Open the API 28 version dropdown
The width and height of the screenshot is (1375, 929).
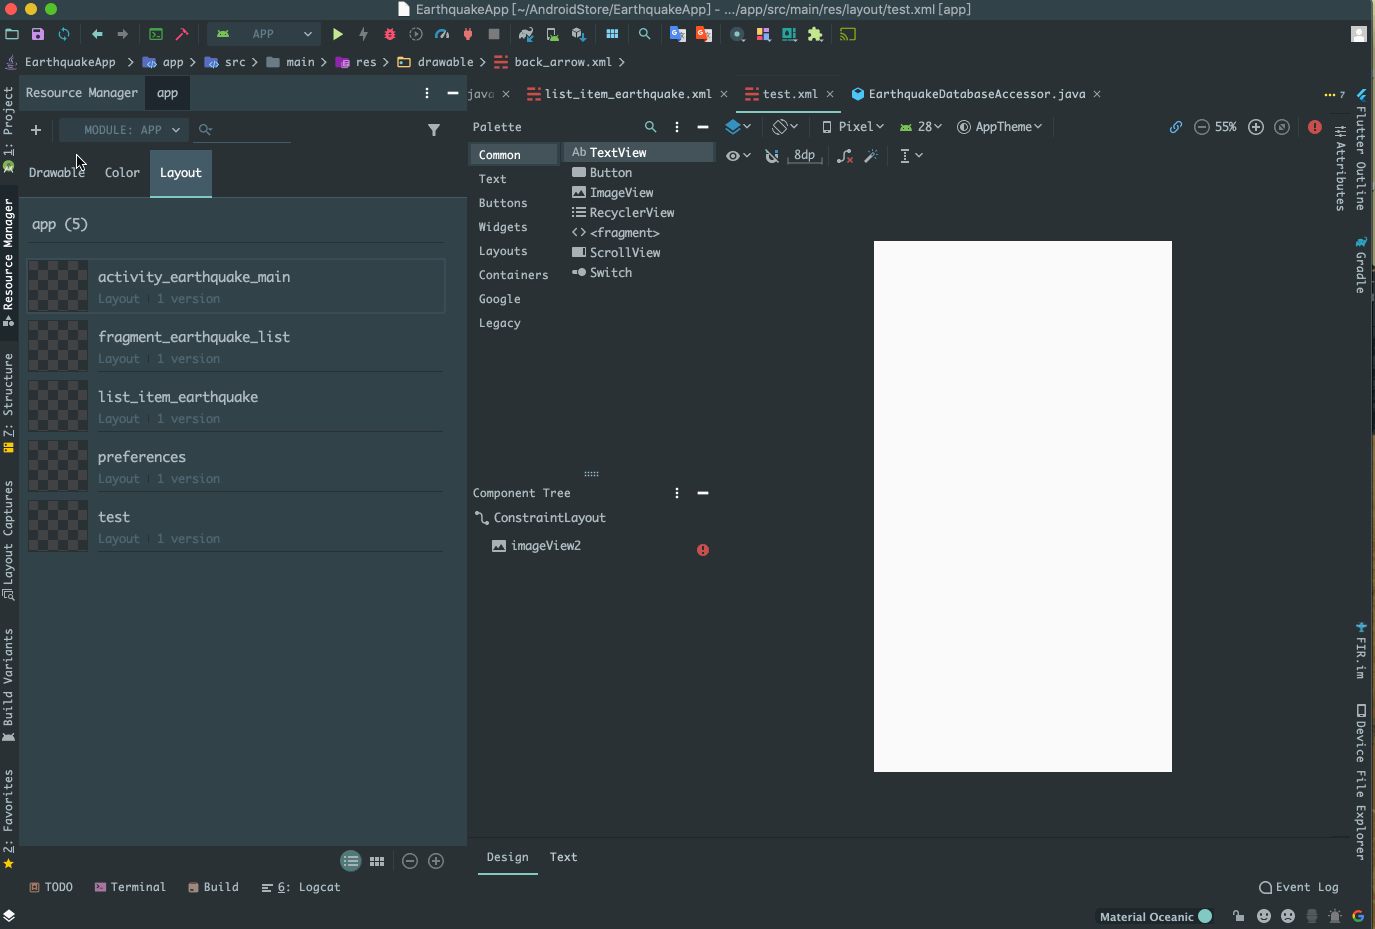920,127
